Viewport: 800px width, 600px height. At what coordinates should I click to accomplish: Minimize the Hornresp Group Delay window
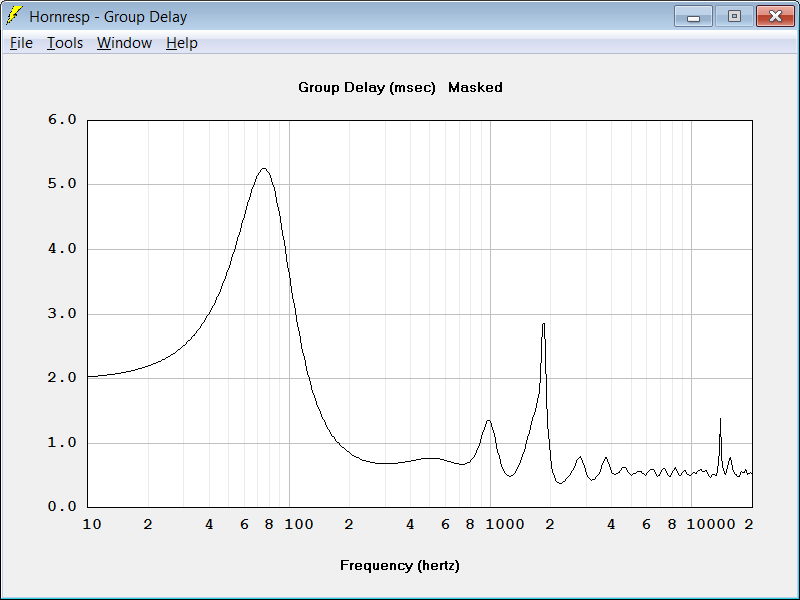(693, 16)
